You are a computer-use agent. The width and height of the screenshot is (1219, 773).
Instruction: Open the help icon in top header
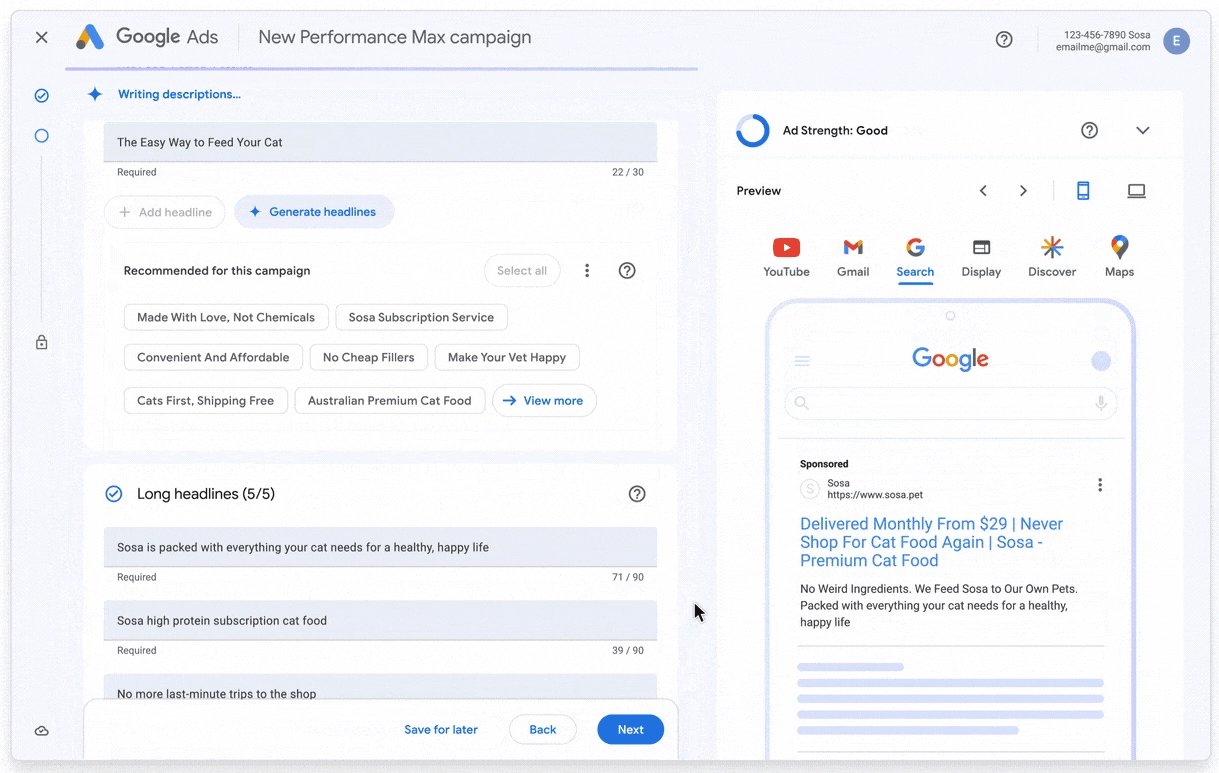point(1004,39)
